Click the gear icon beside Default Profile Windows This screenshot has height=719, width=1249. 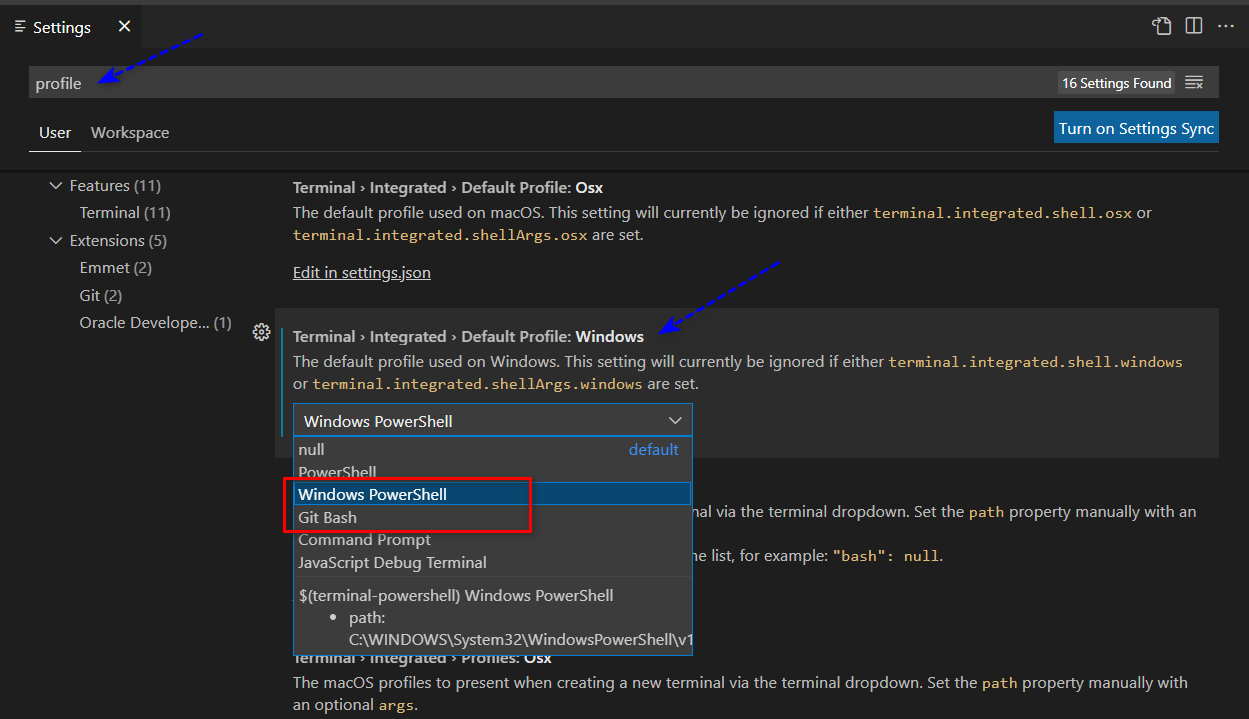click(261, 332)
